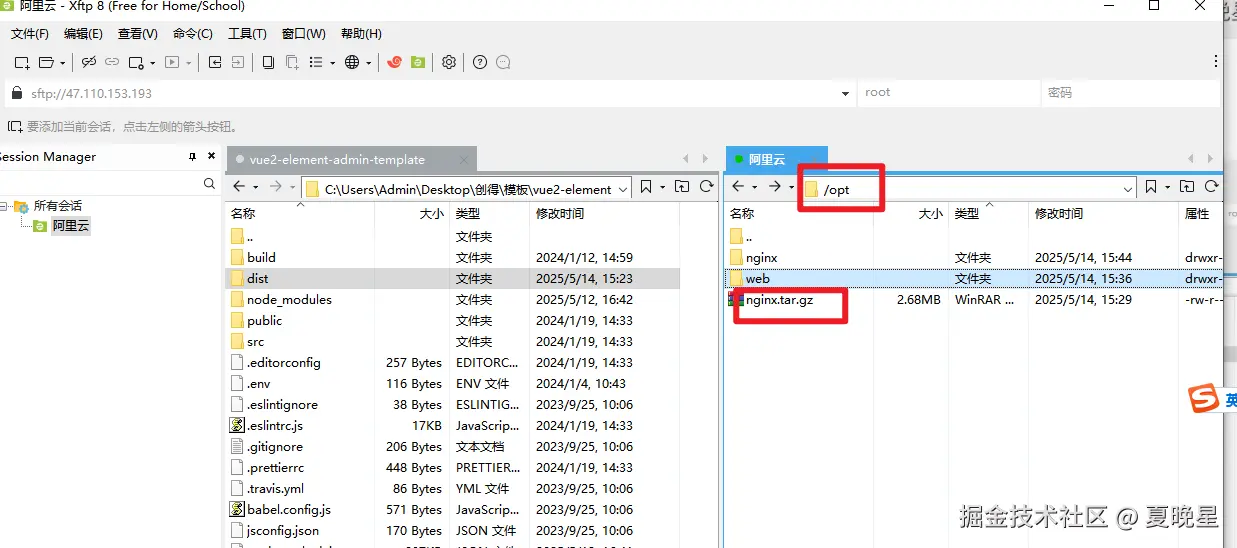1237x548 pixels.
Task: Click the add-current-session arrow icon
Action: (14, 127)
